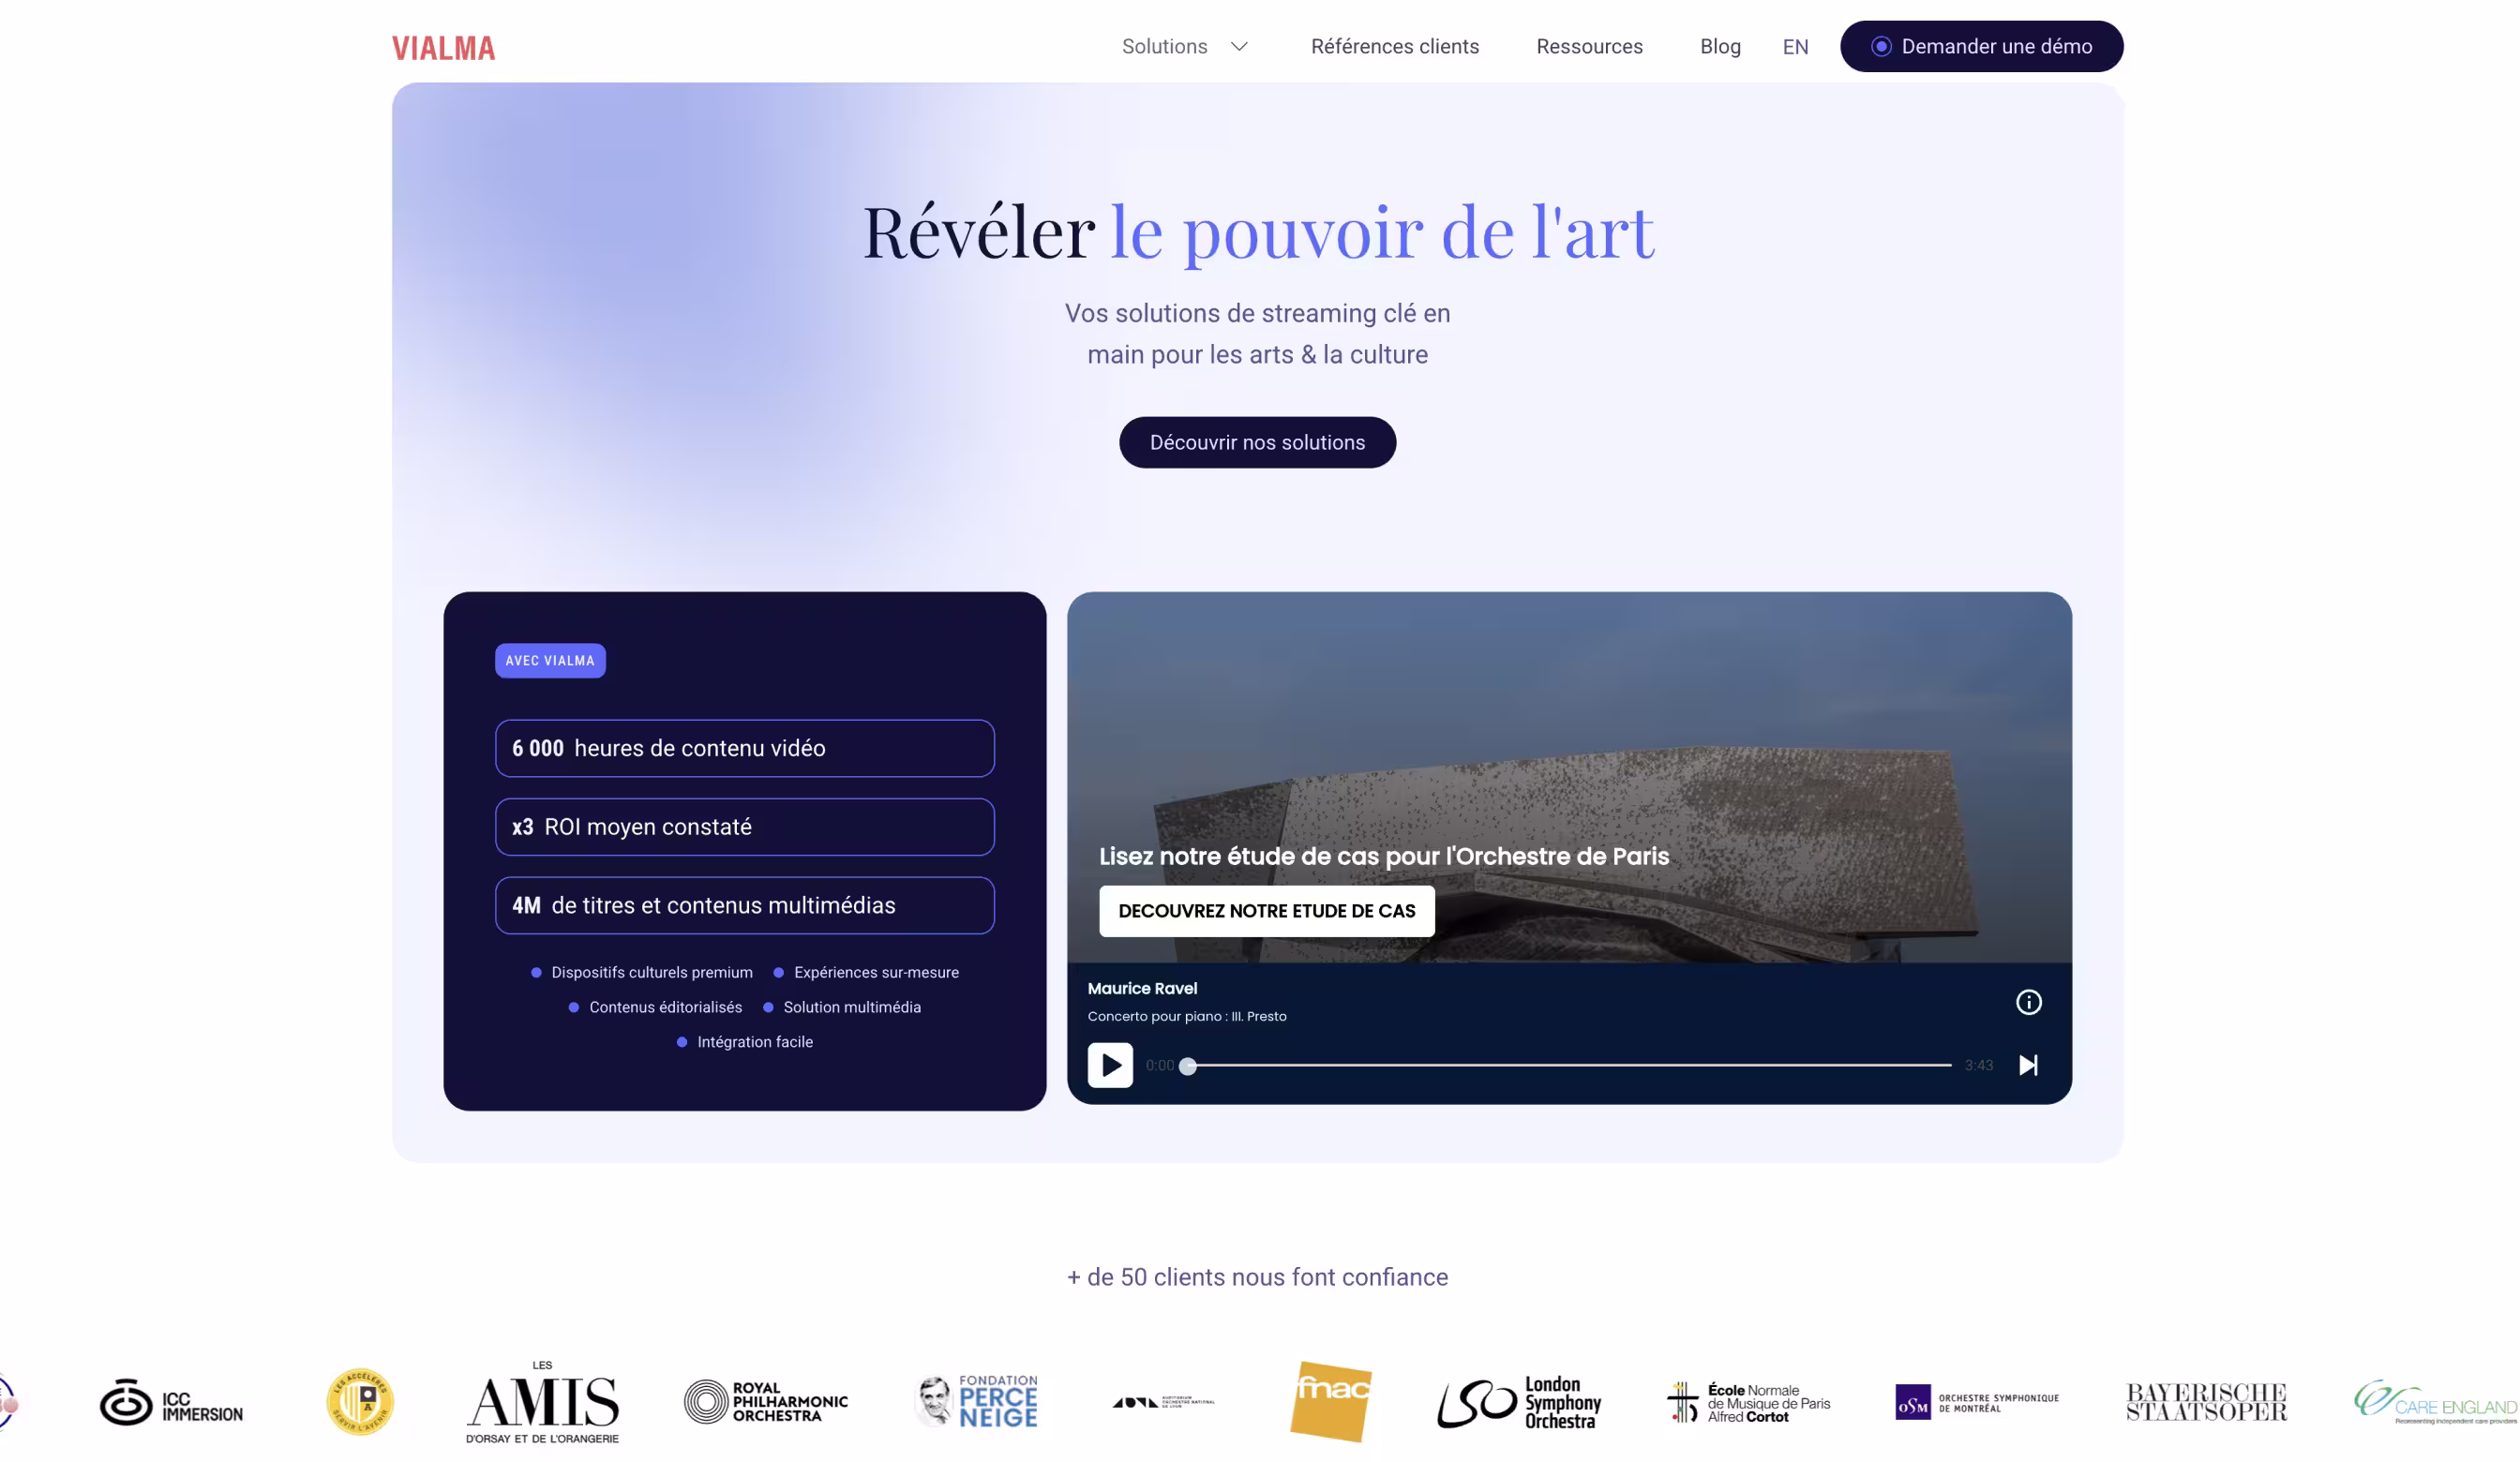Click the Fondation Perce Neige logo

[975, 1400]
